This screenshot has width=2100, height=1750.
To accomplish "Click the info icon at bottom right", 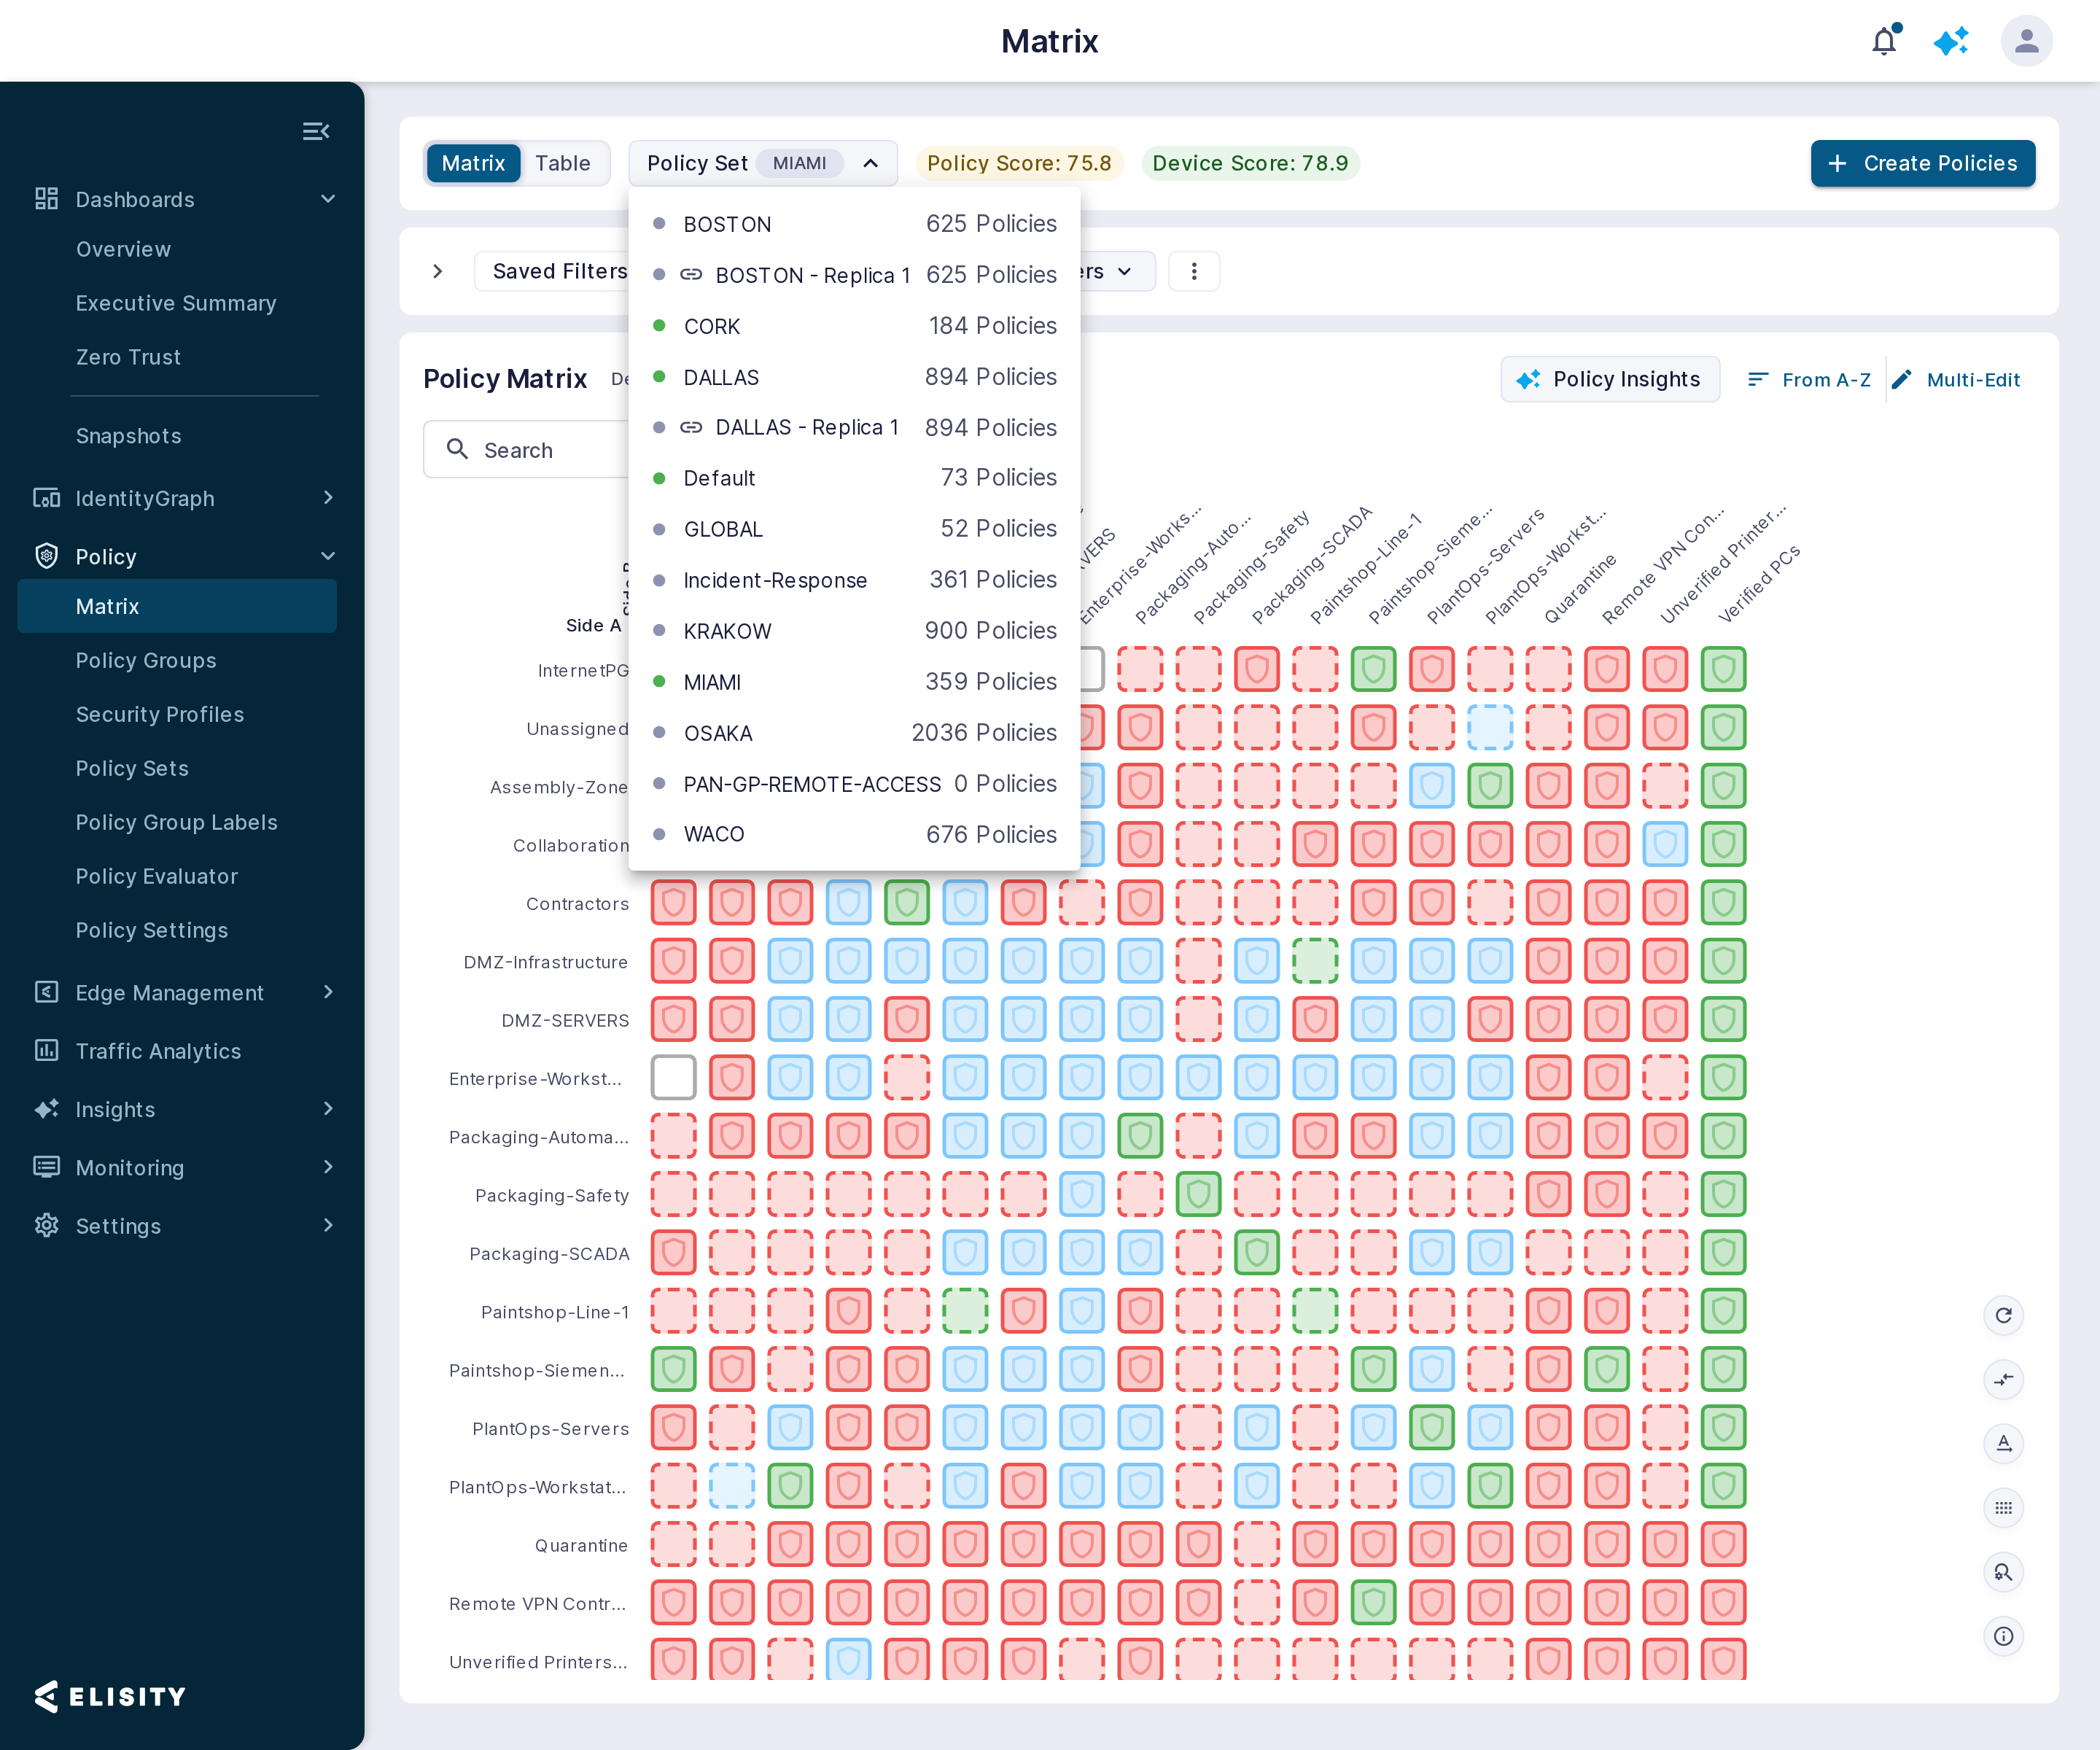I will [x=2003, y=1636].
